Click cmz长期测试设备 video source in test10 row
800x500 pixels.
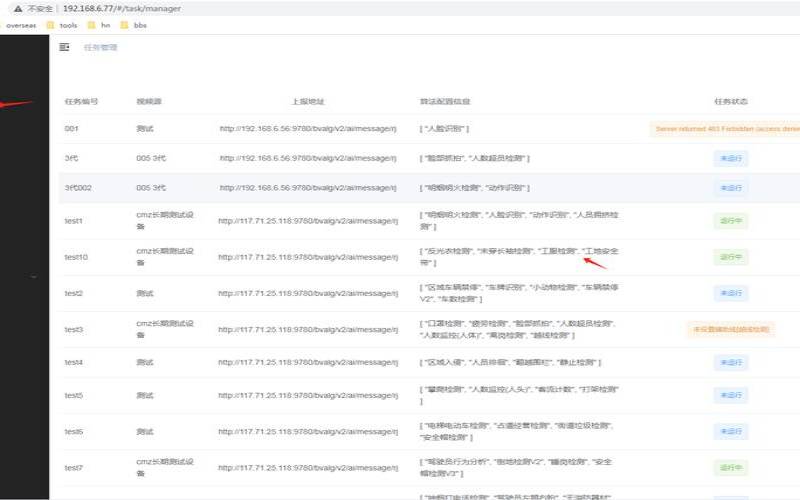pyautogui.click(x=165, y=257)
